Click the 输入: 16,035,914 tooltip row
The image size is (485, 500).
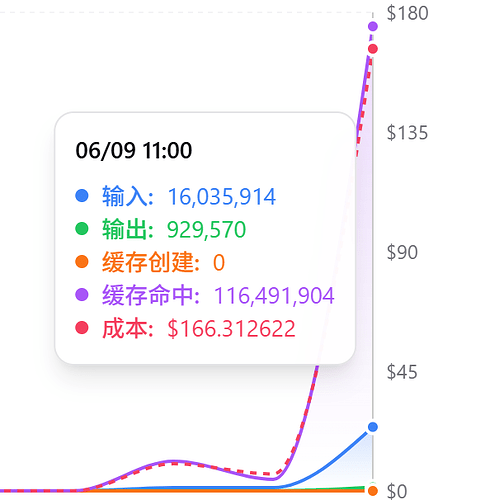tap(176, 196)
